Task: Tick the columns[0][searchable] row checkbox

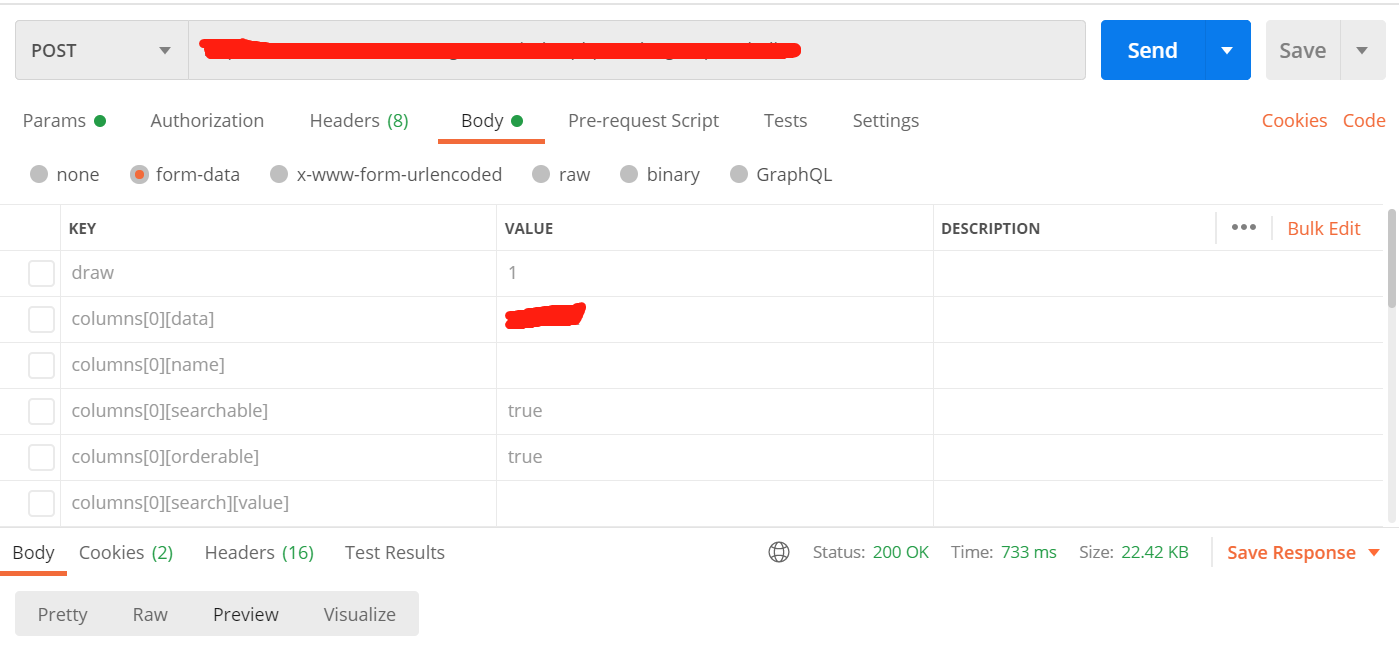Action: coord(41,411)
